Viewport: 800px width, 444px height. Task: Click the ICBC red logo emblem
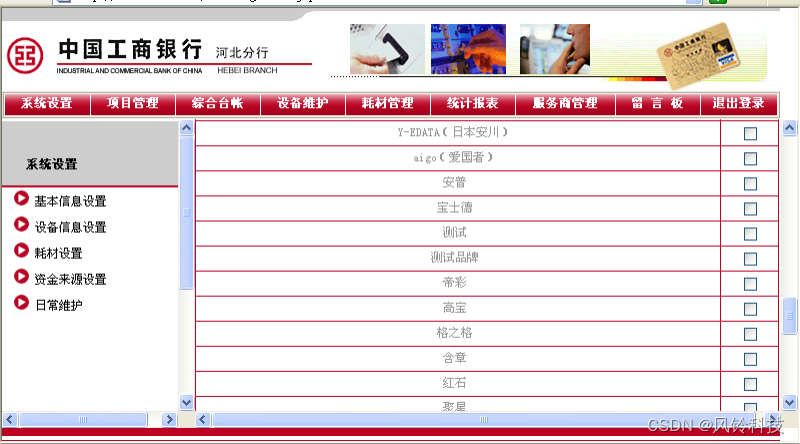coord(25,56)
